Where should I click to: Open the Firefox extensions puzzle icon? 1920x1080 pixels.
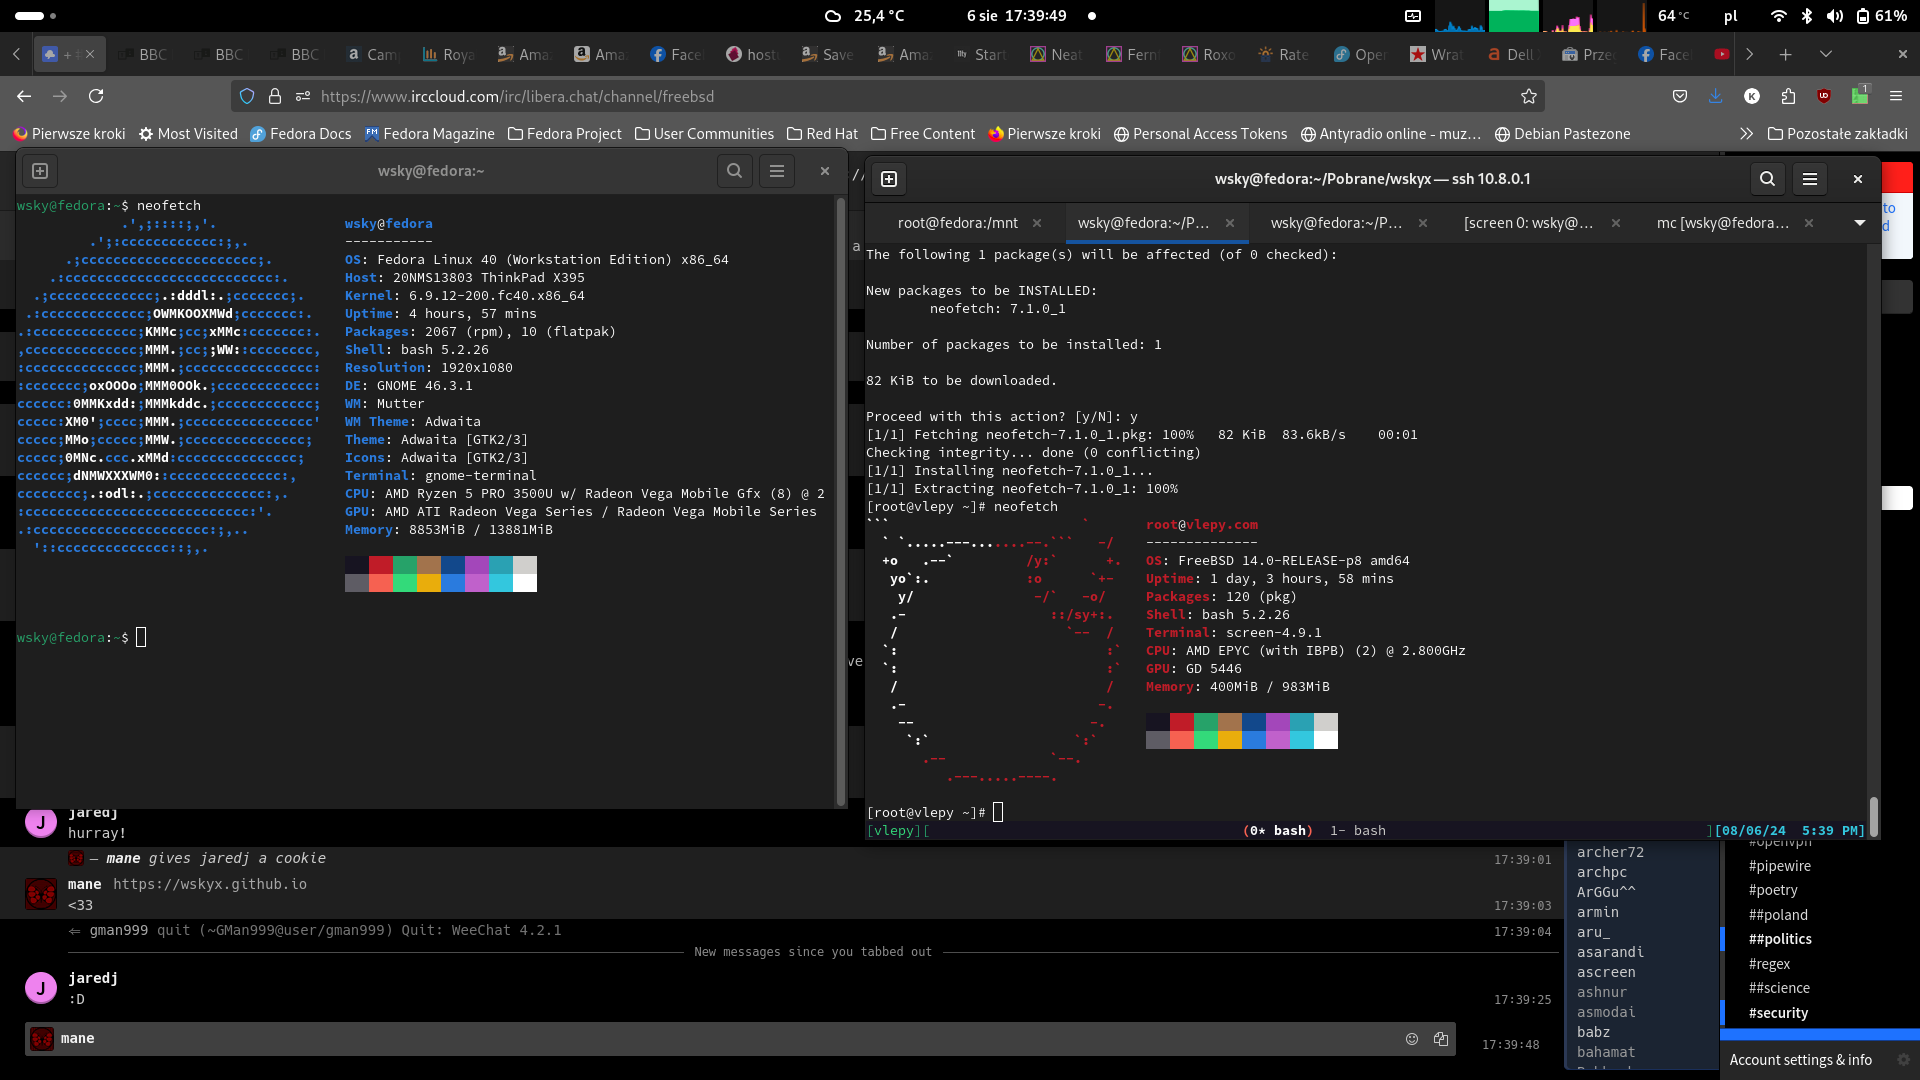[1788, 96]
